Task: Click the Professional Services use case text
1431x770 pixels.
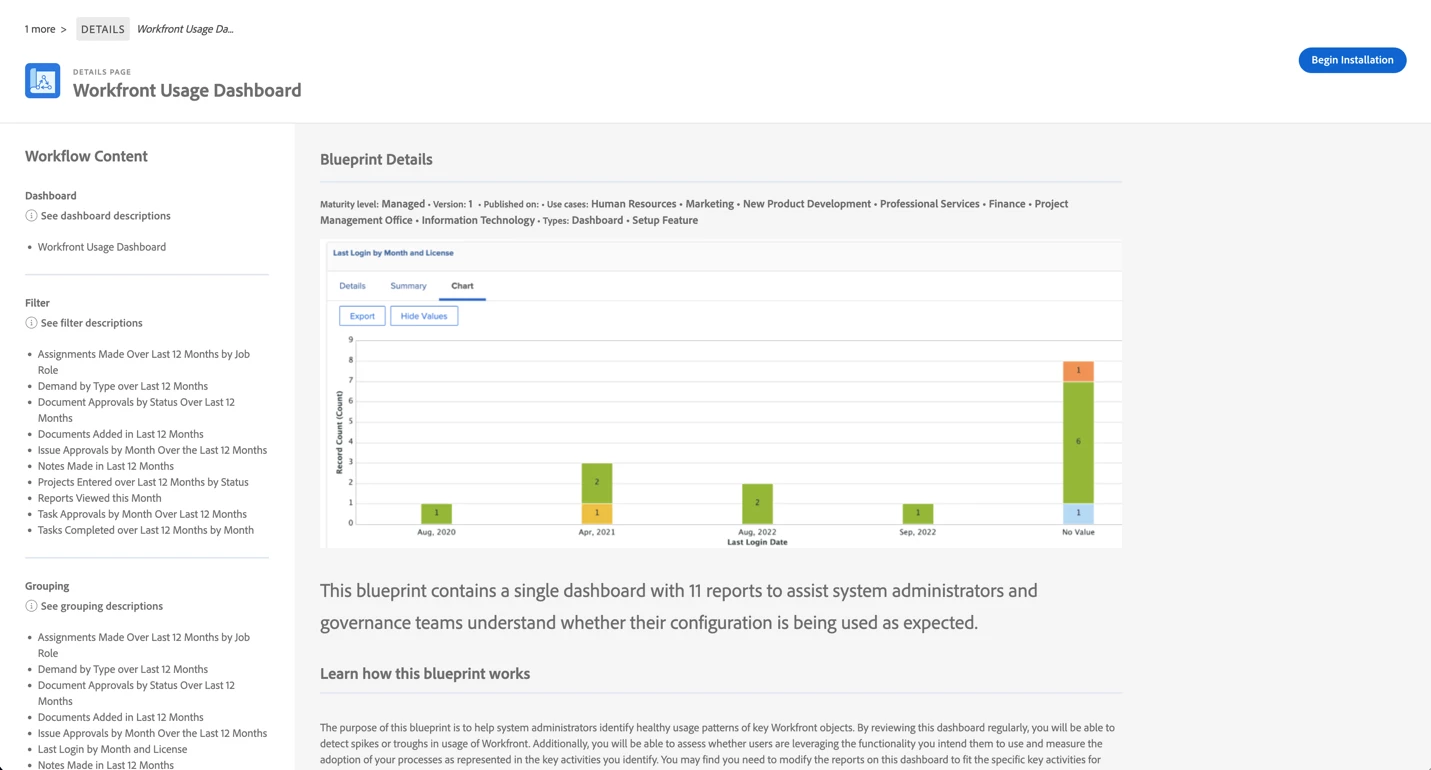Action: click(x=930, y=204)
